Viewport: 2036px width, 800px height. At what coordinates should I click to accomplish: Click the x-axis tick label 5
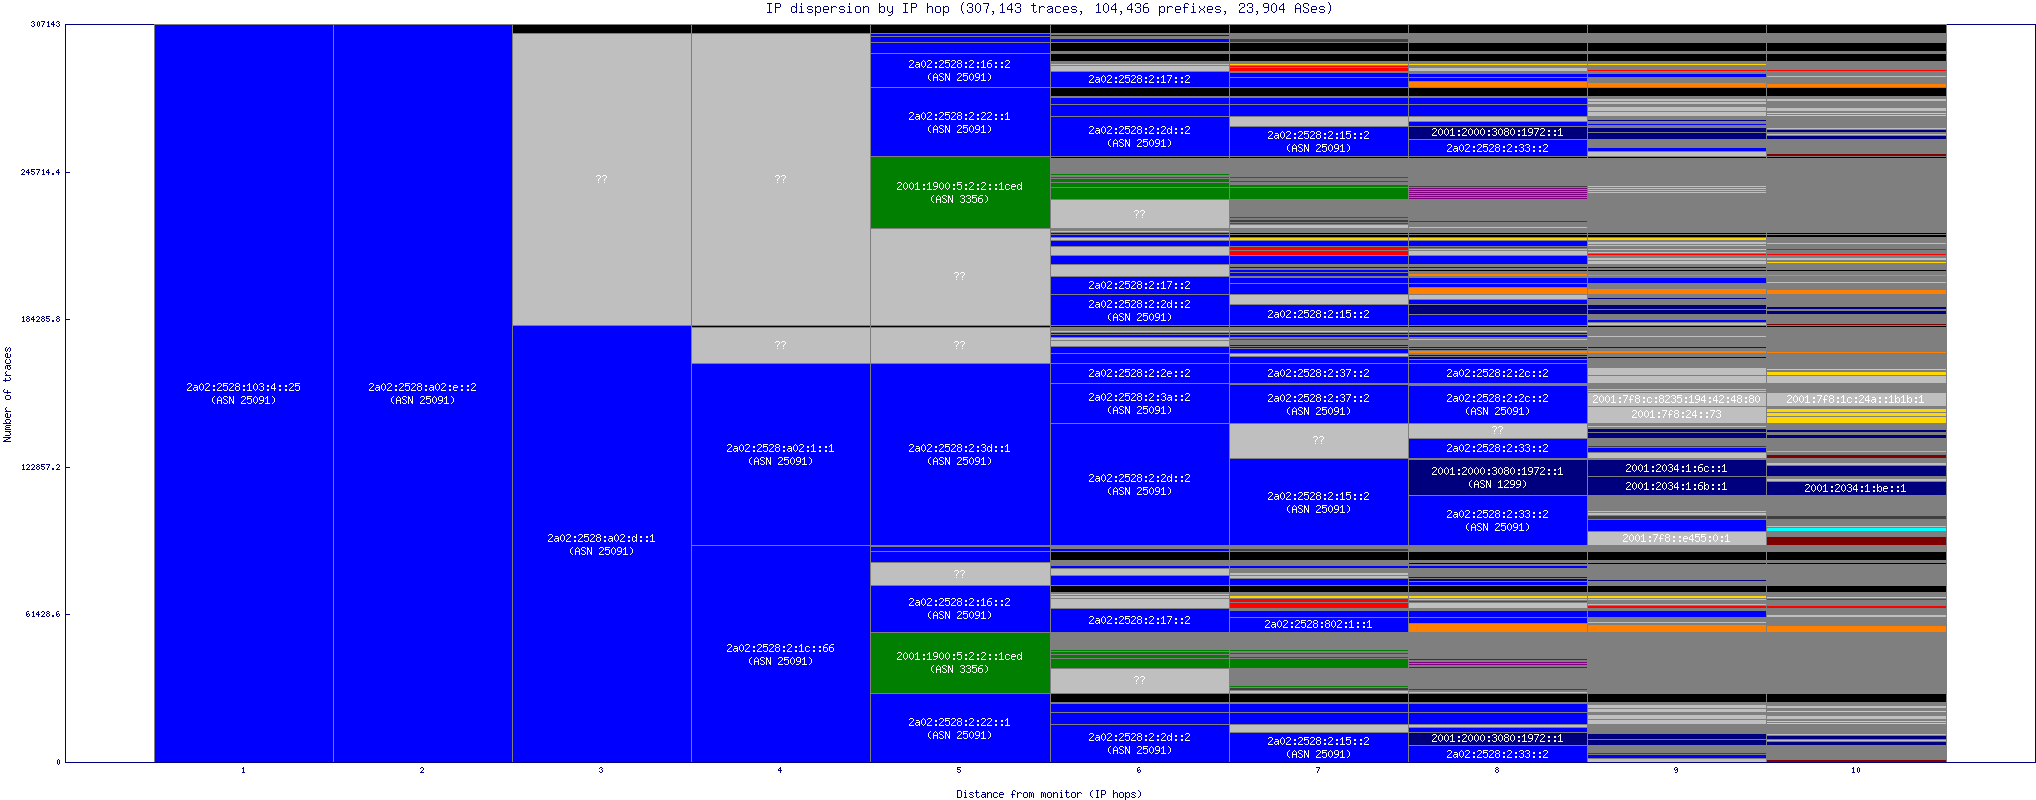coord(959,770)
